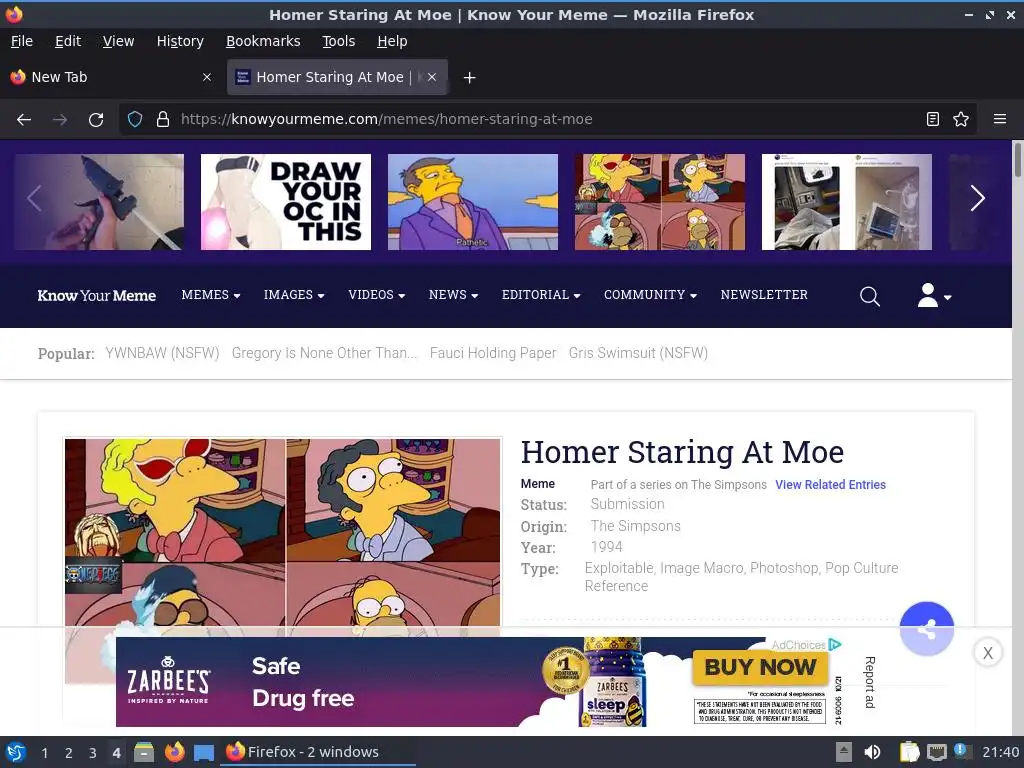
Task: Open the Skinner Pathetic carousel thumbnail
Action: (473, 202)
